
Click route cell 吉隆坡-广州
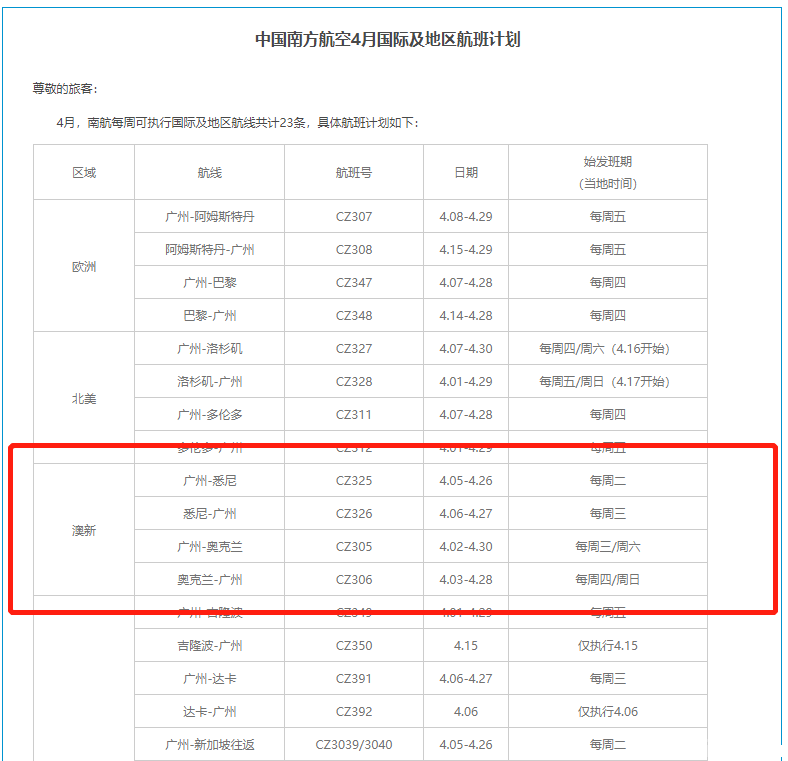pyautogui.click(x=210, y=645)
